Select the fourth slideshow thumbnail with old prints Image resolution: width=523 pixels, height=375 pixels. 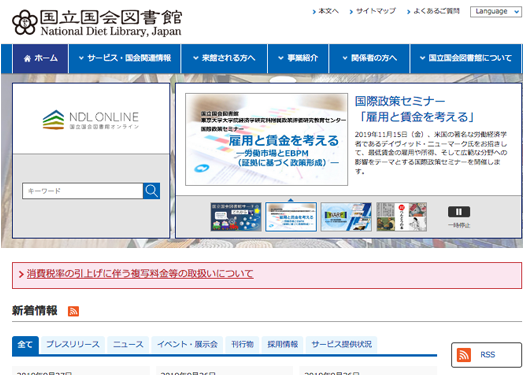coord(402,217)
